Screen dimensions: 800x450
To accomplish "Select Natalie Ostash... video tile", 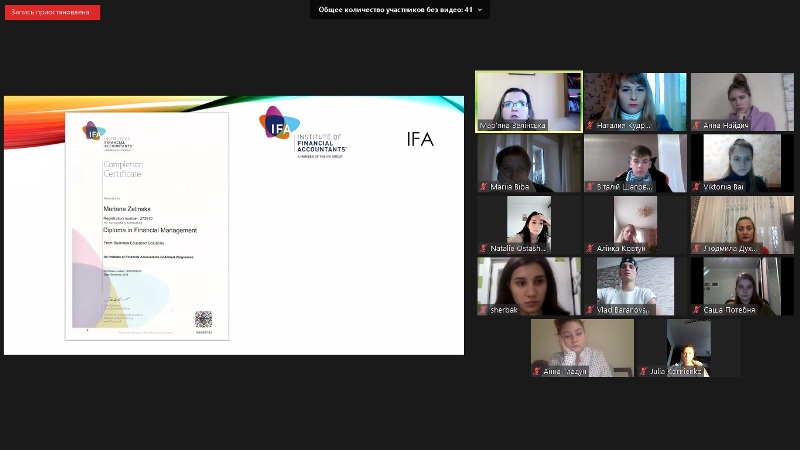I will [529, 225].
